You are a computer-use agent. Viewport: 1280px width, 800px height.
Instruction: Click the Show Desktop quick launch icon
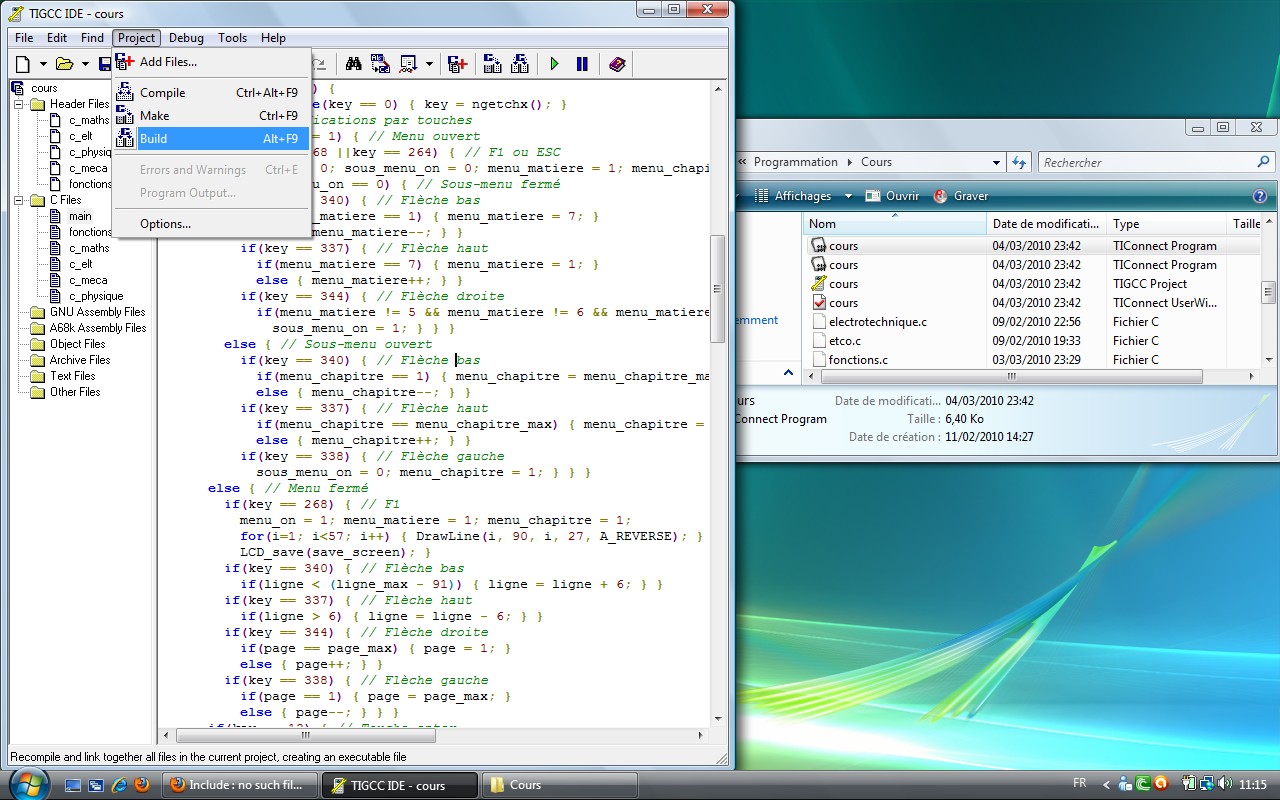coord(73,785)
